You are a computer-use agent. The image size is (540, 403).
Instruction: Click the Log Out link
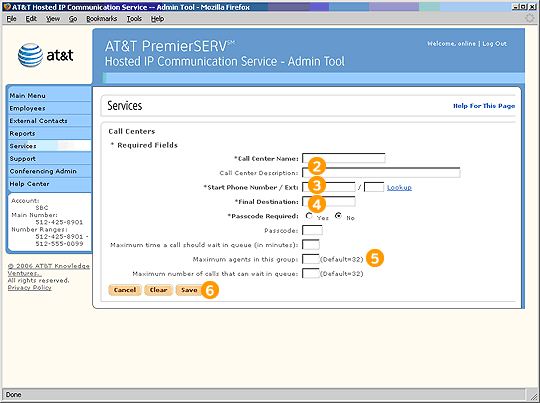(494, 44)
